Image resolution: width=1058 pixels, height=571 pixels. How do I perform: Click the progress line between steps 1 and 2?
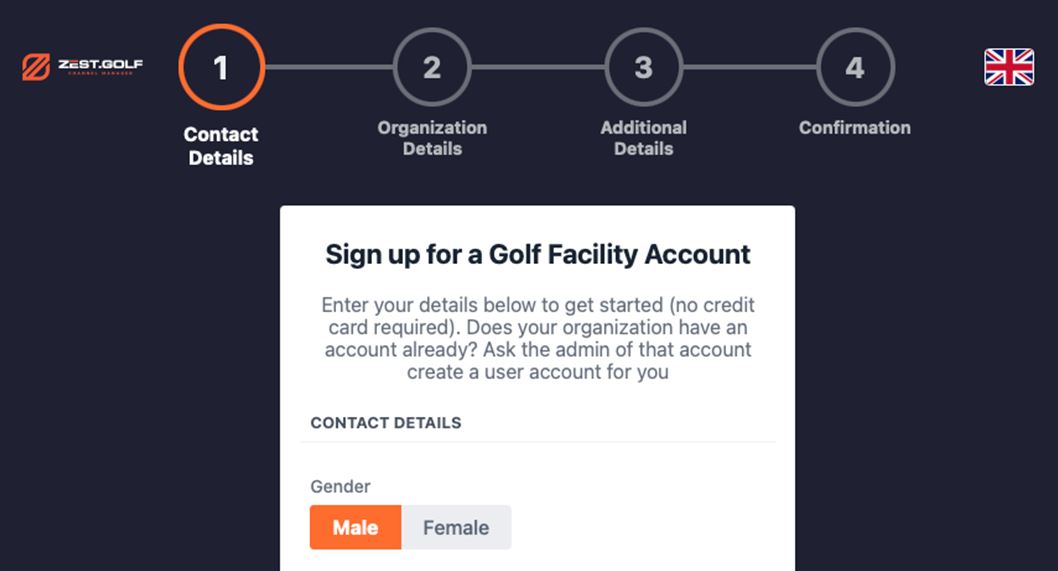[x=328, y=67]
